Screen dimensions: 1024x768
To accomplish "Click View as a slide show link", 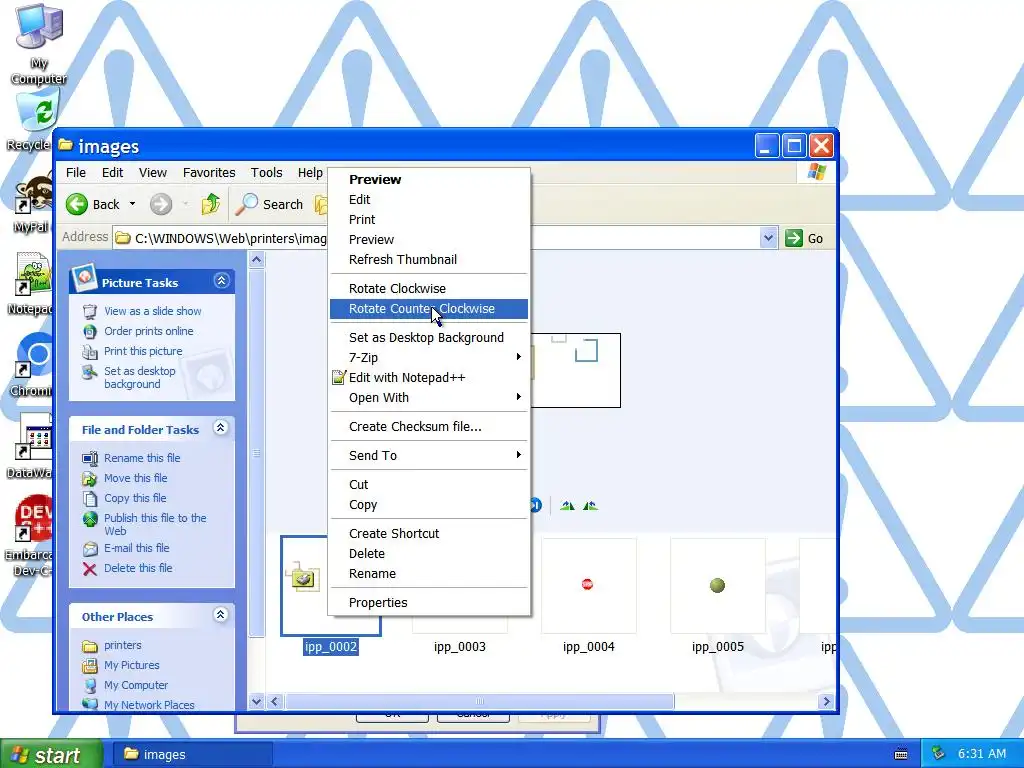I will coord(153,312).
